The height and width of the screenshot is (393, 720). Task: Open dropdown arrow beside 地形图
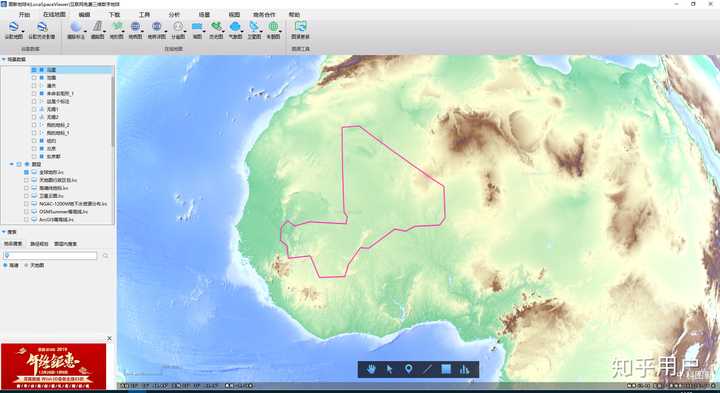click(124, 31)
